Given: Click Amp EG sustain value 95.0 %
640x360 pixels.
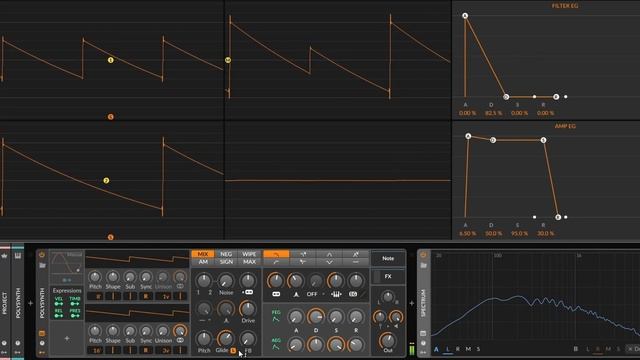Looking at the screenshot, I should click(x=519, y=233).
